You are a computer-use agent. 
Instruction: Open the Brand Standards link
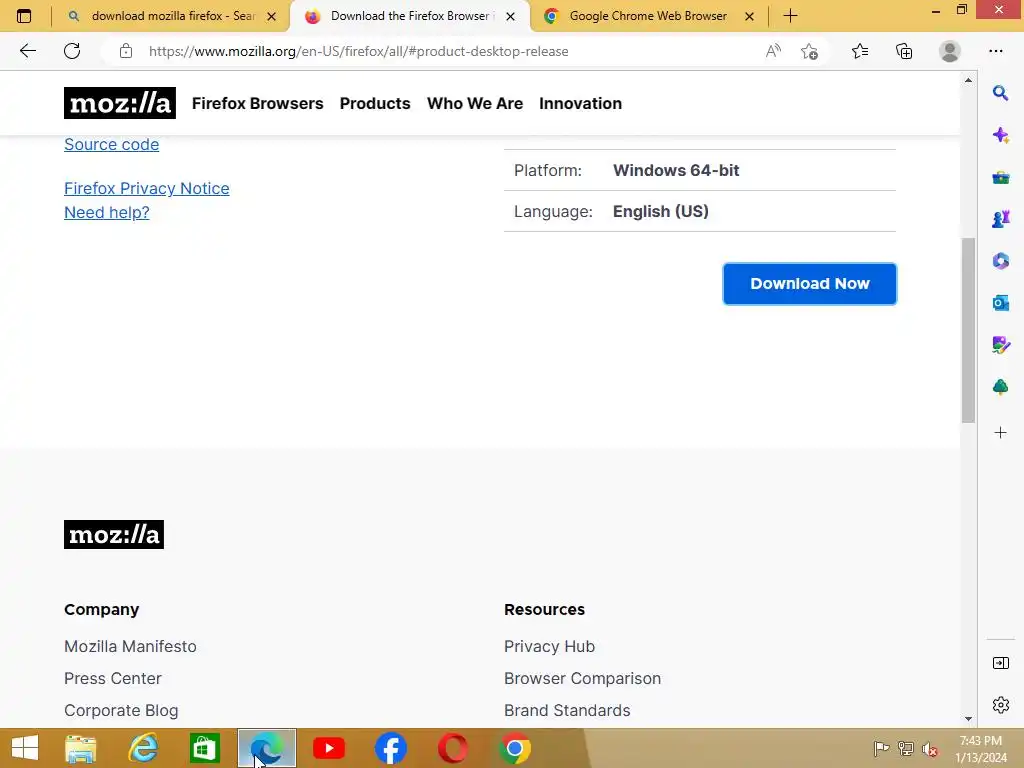click(567, 711)
